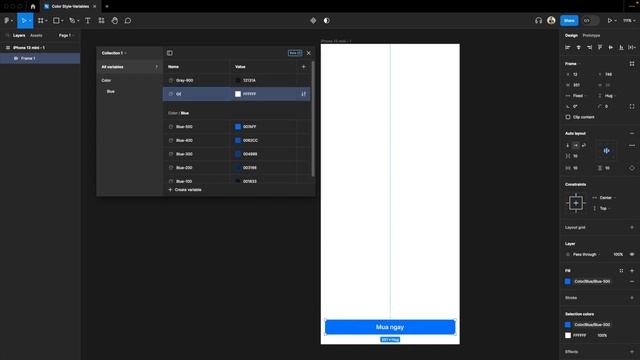This screenshot has width=640, height=360.
Task: Open the Page 1 dropdown
Action: click(66, 36)
